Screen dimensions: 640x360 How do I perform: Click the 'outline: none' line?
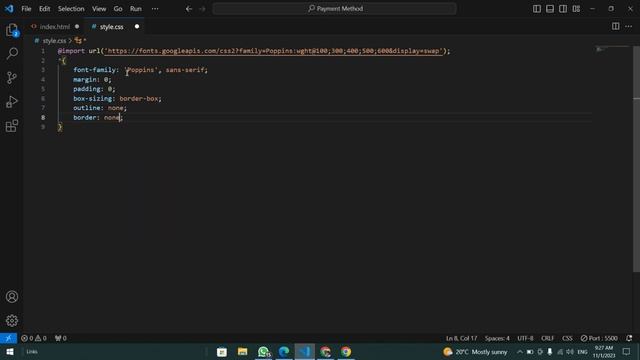coord(100,108)
